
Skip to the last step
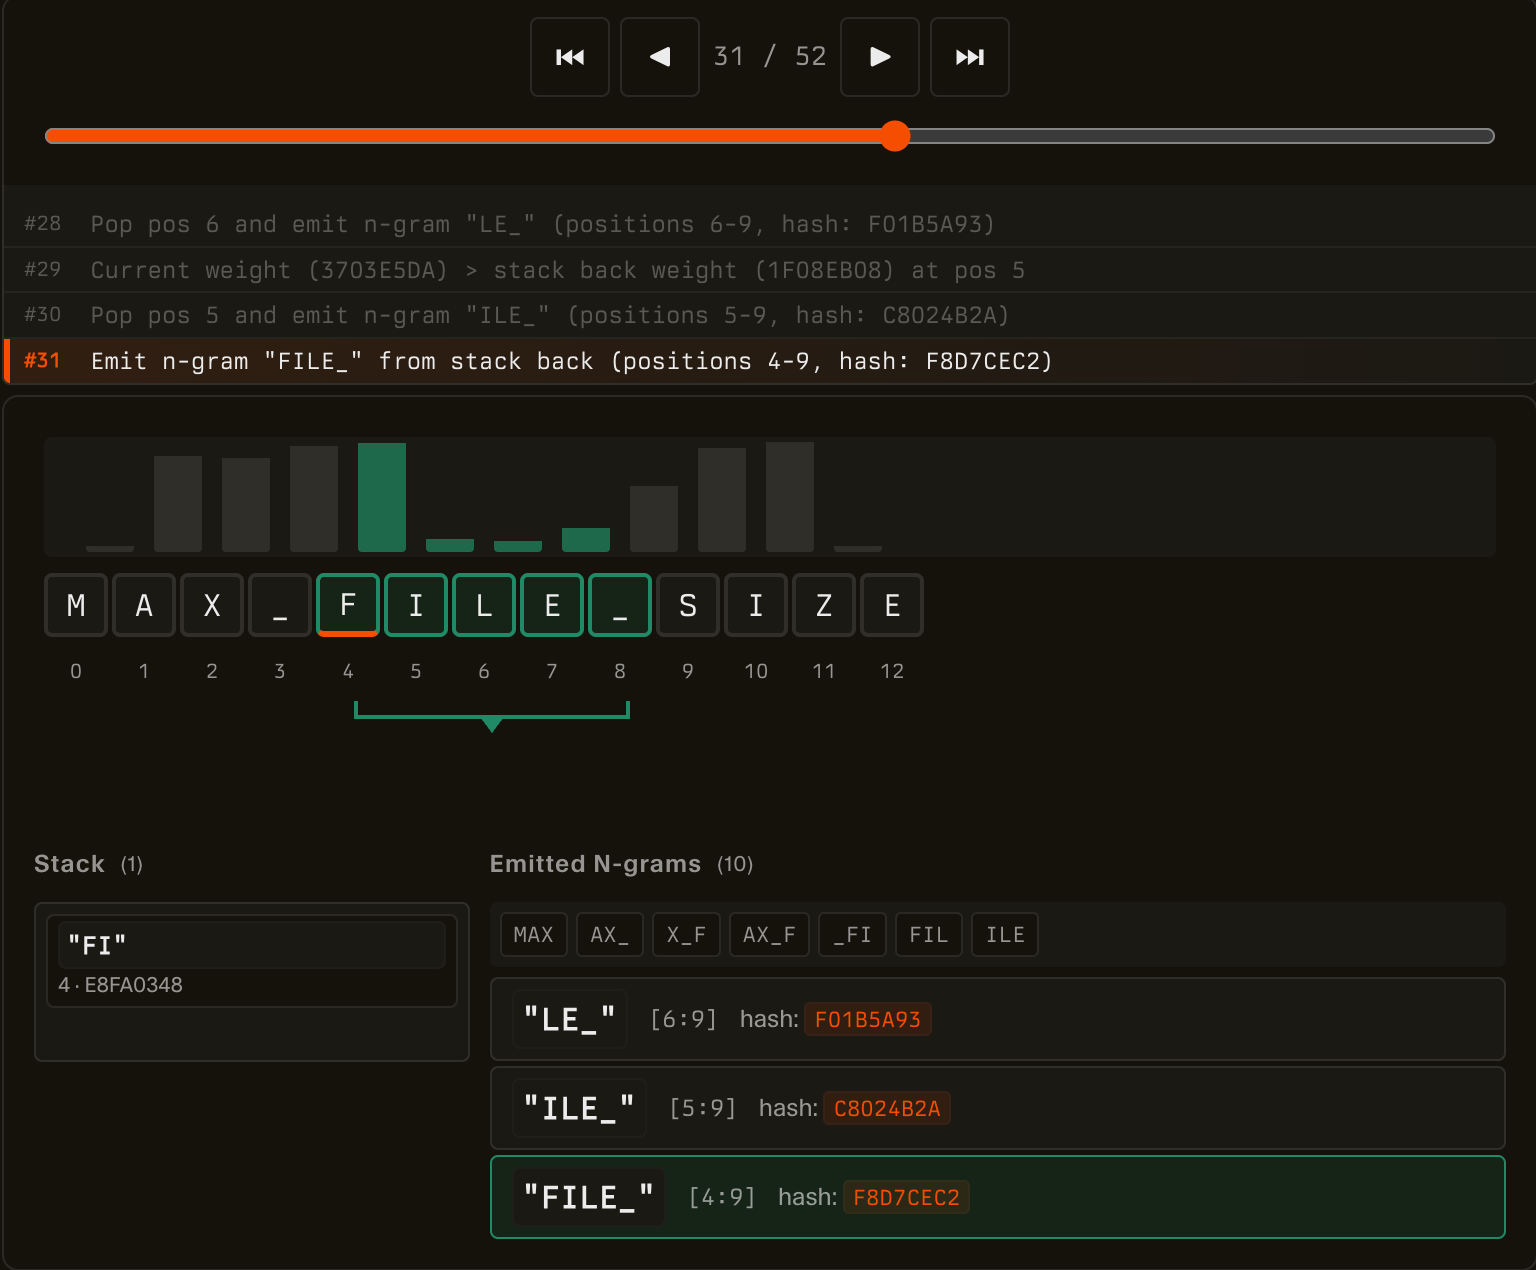[970, 57]
